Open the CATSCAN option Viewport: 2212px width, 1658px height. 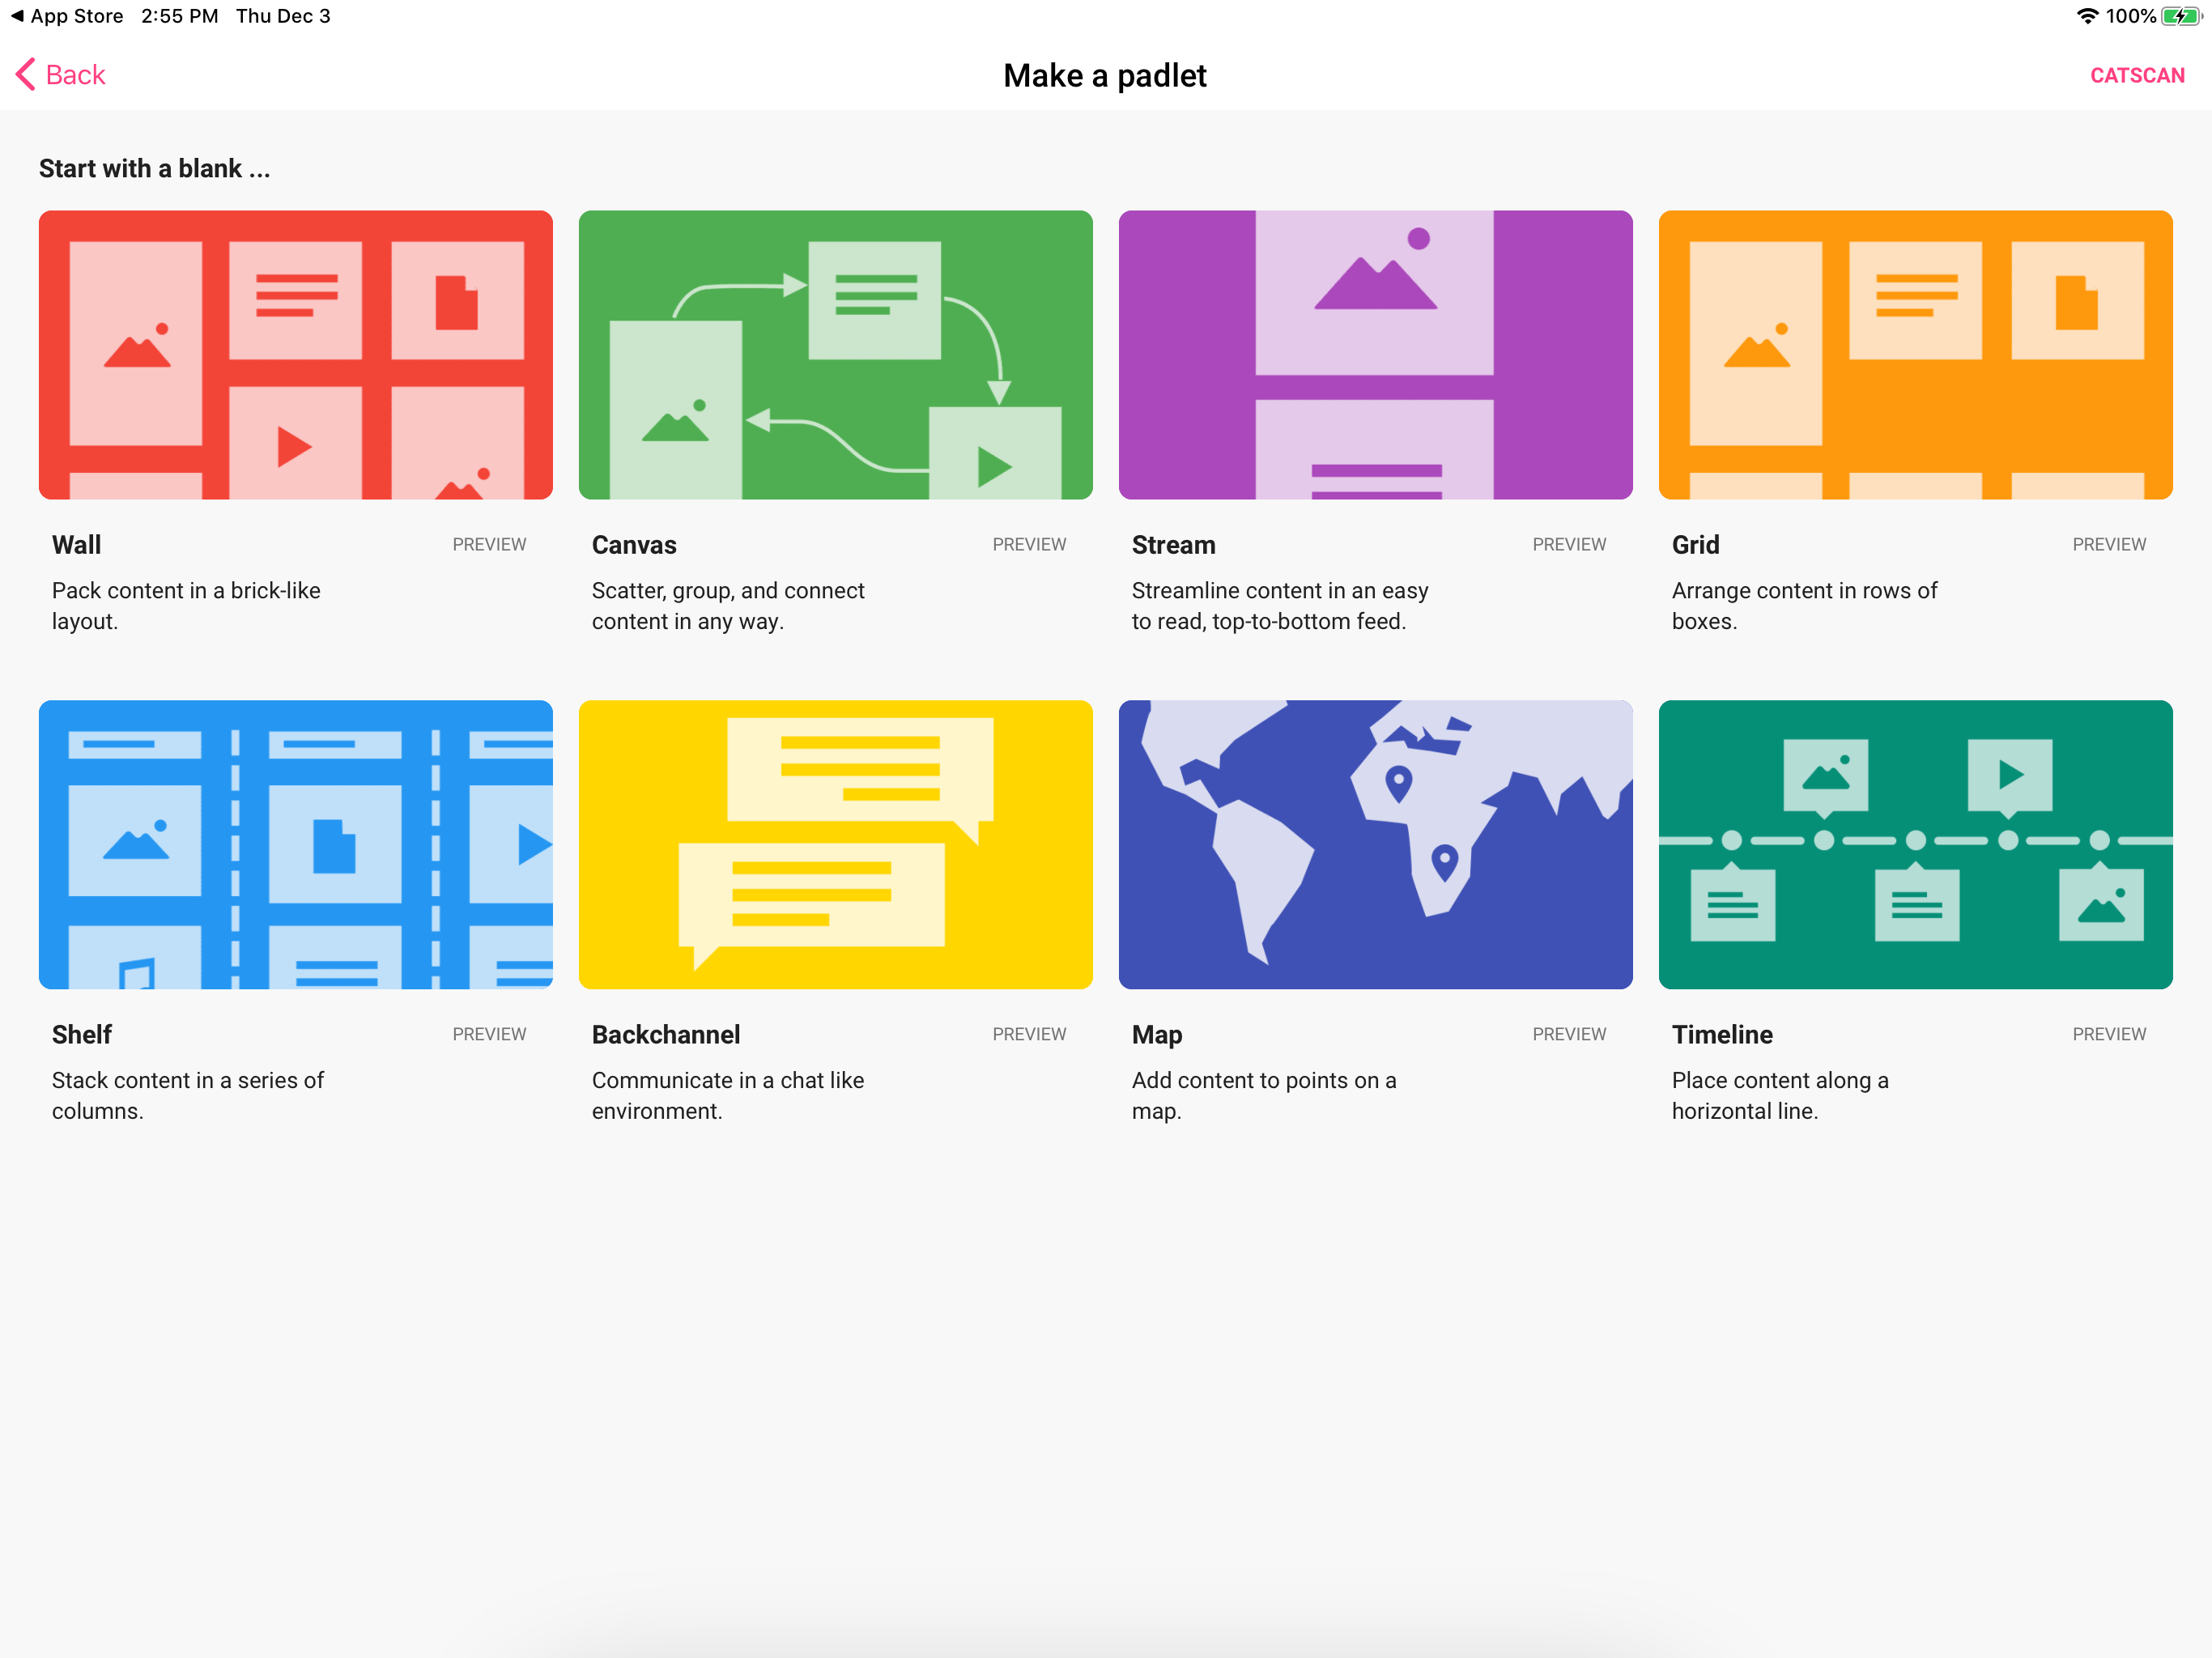pos(2136,76)
